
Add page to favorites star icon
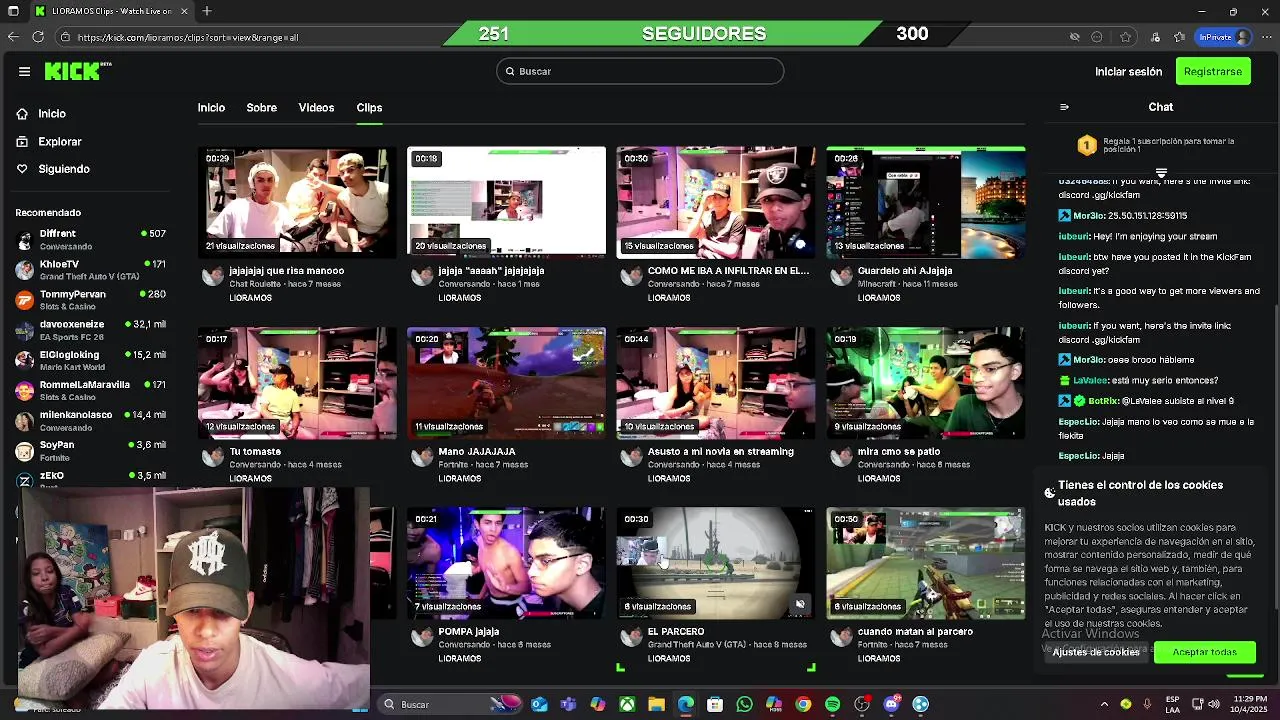(1126, 37)
